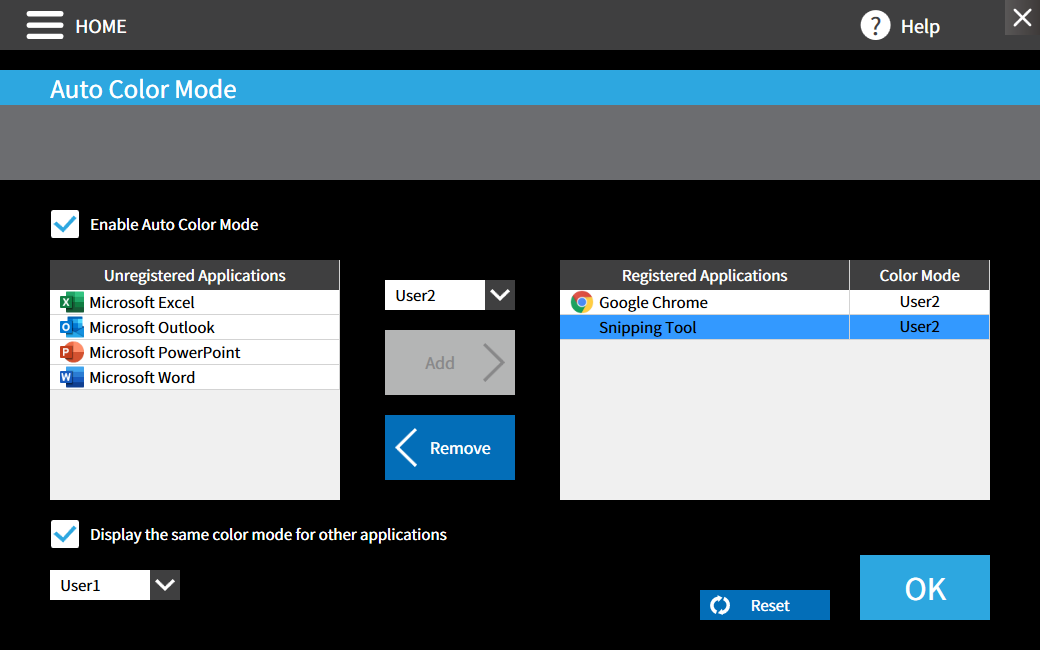Click the right chevron on Add
1040x650 pixels.
(x=493, y=363)
